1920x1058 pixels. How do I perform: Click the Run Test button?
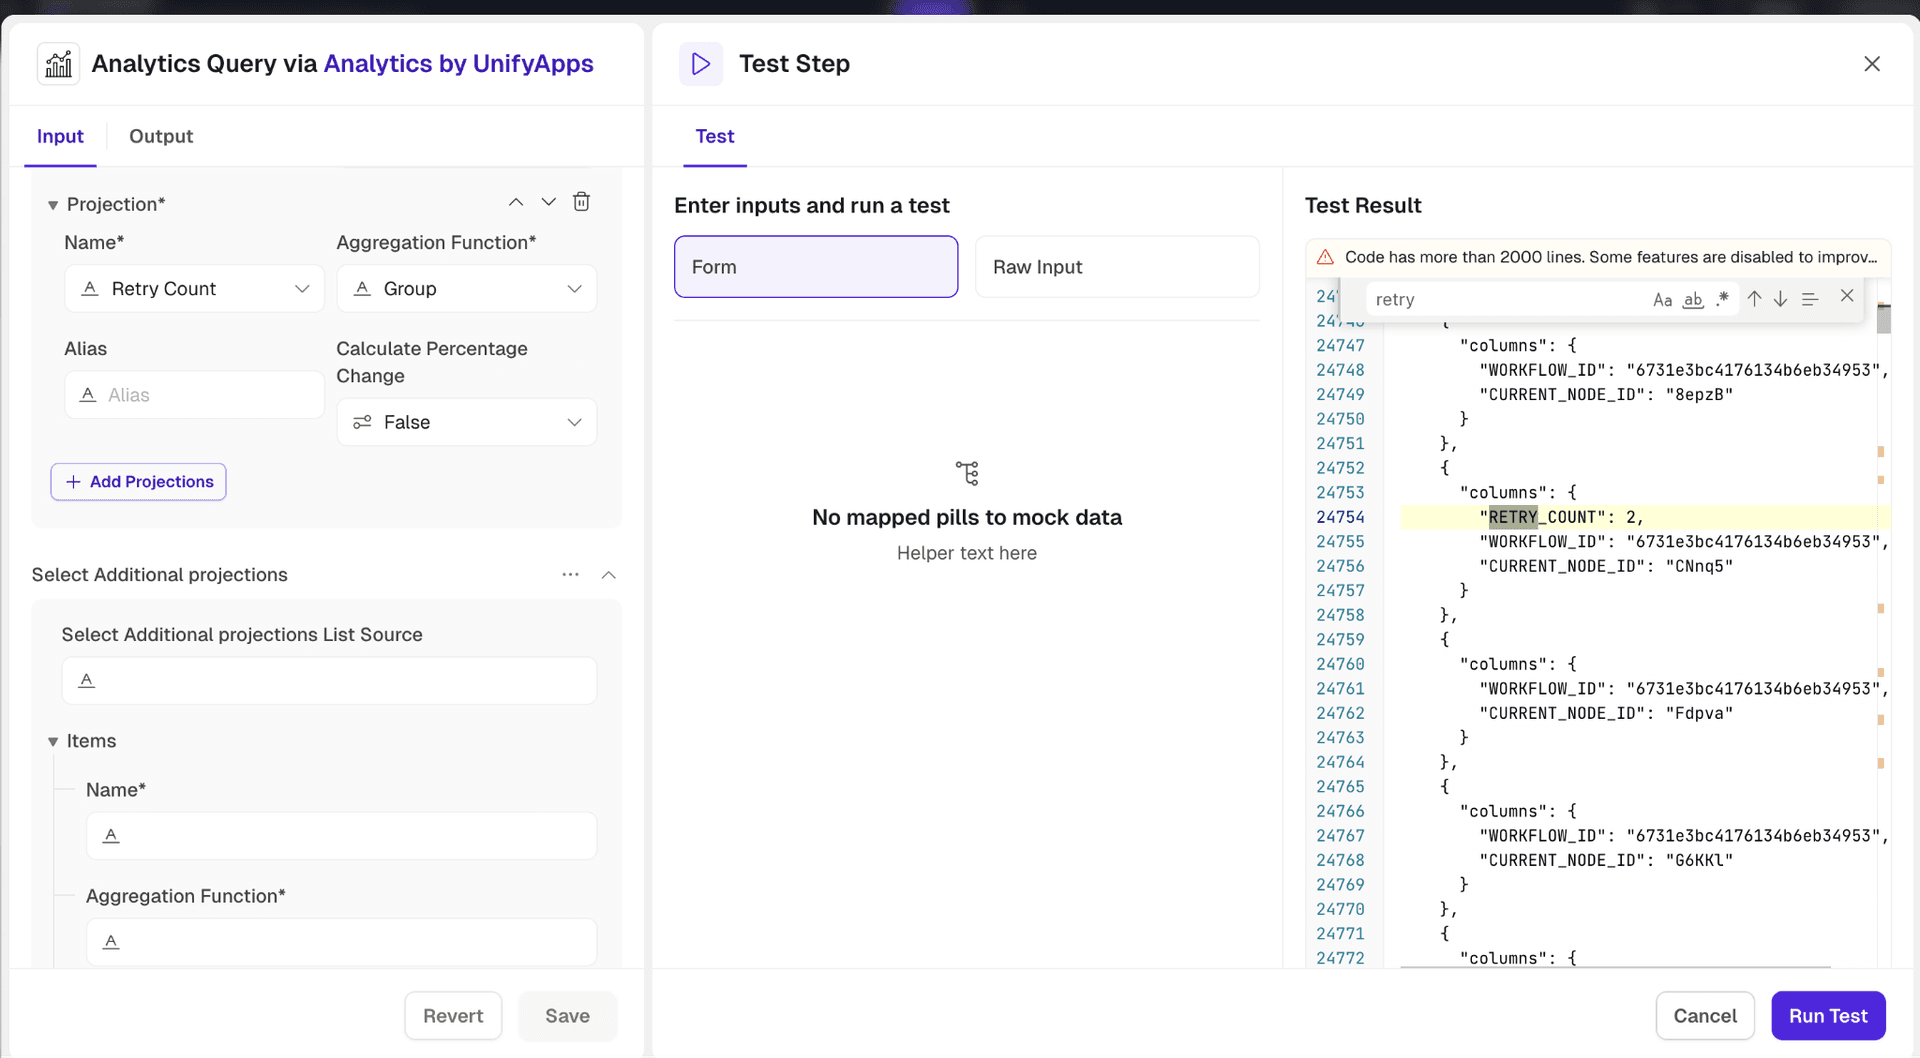tap(1828, 1016)
